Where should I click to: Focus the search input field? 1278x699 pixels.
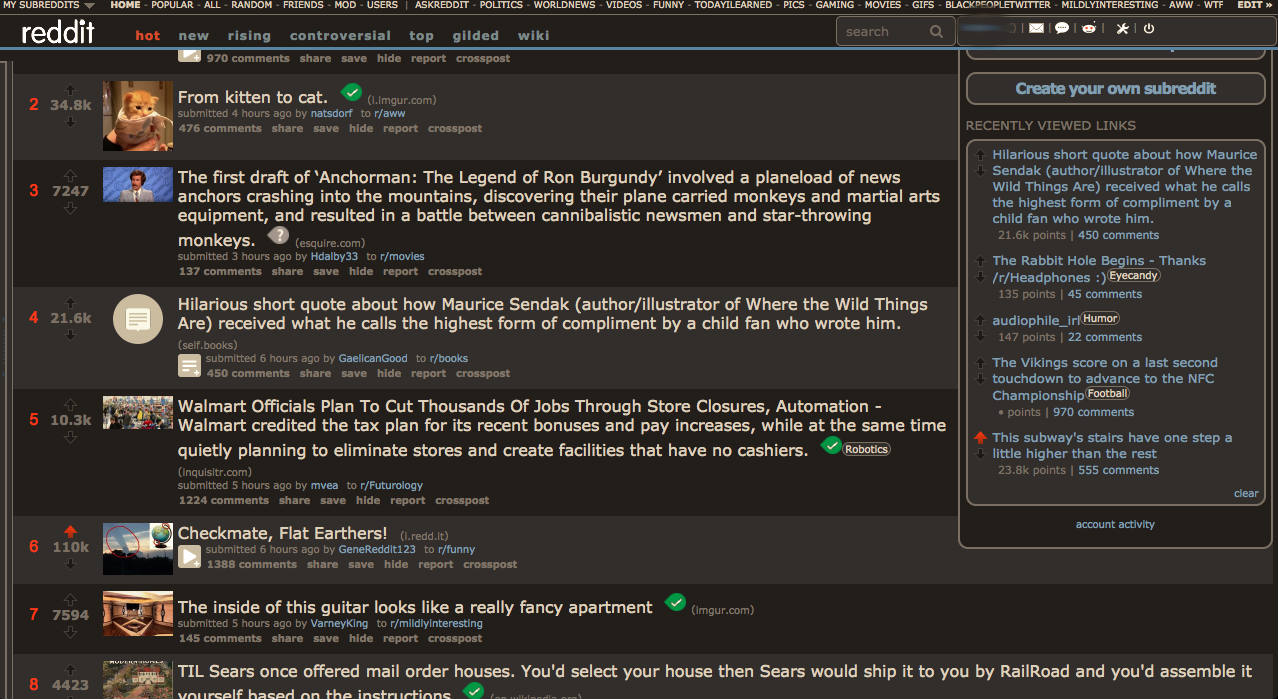pyautogui.click(x=884, y=32)
